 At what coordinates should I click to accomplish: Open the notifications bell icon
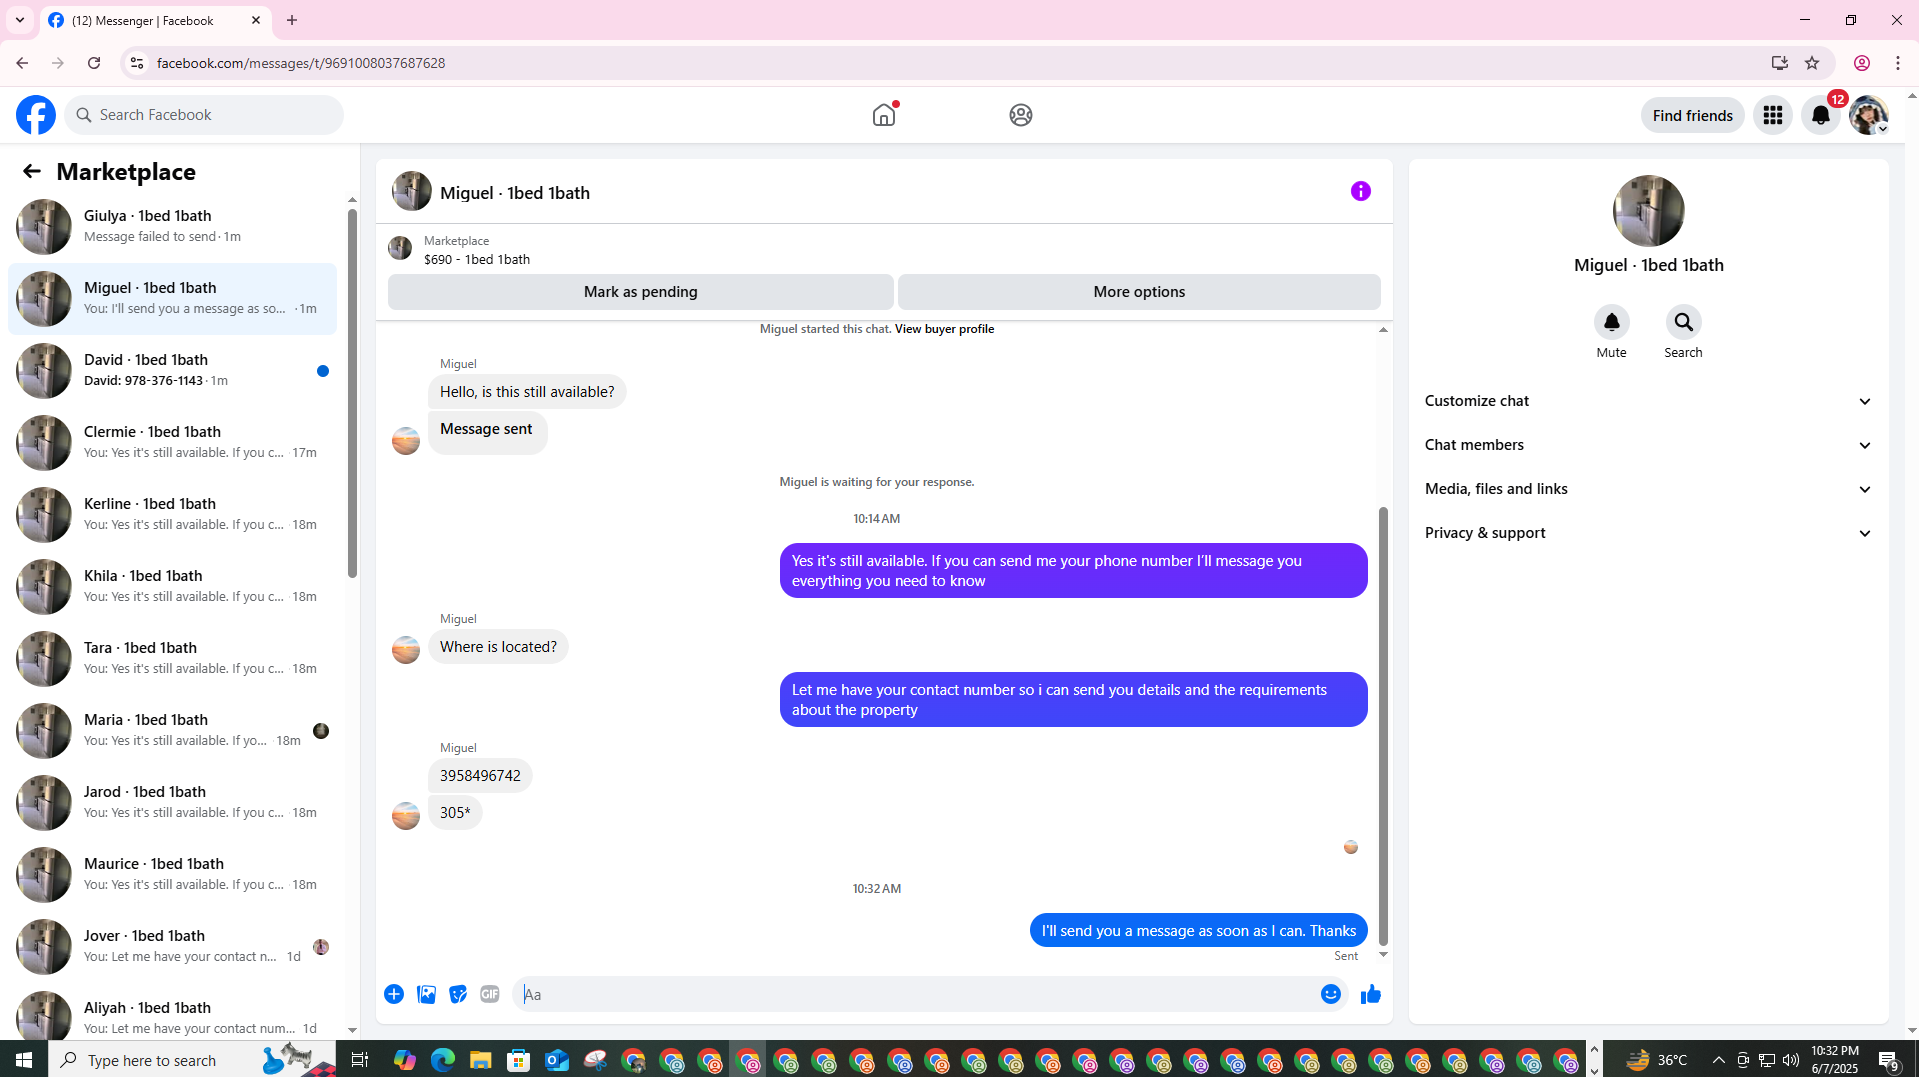click(1820, 115)
